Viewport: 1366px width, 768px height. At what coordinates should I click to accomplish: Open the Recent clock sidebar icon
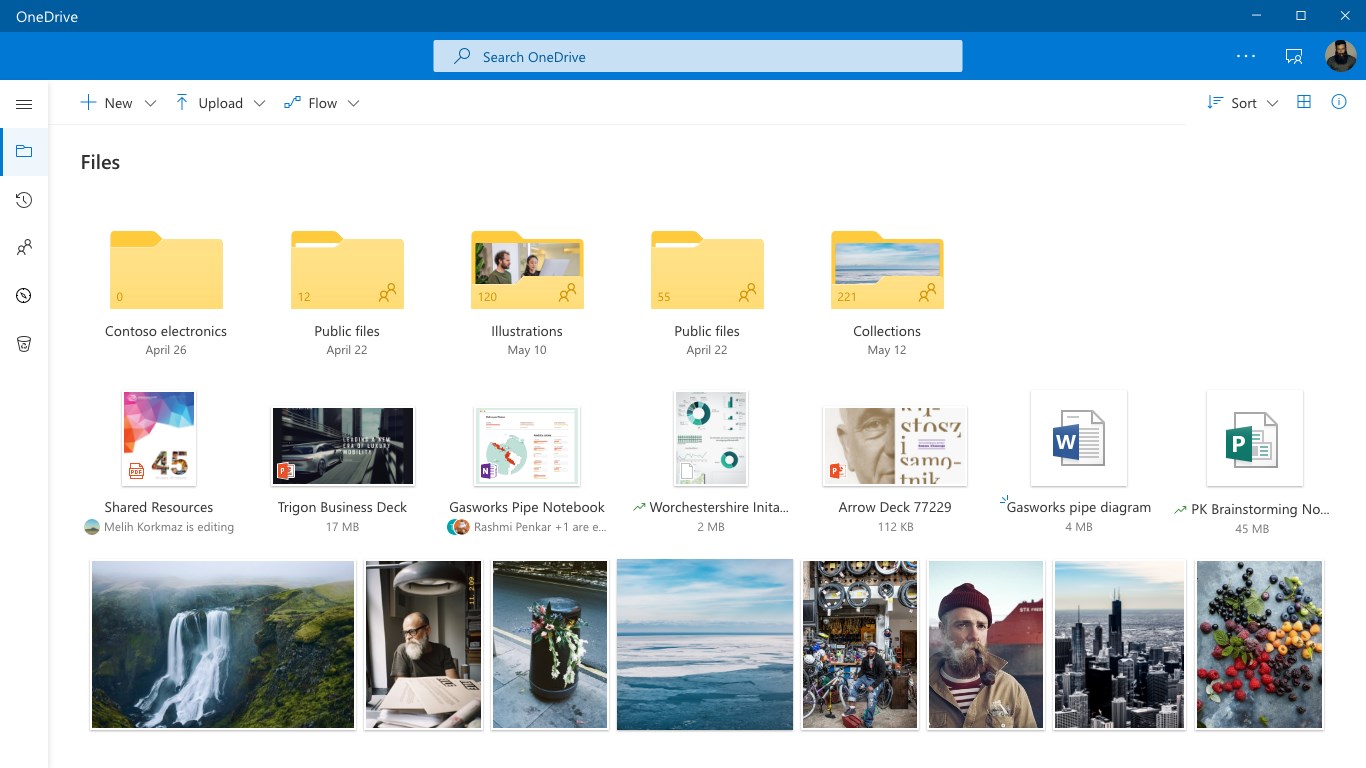coord(24,200)
